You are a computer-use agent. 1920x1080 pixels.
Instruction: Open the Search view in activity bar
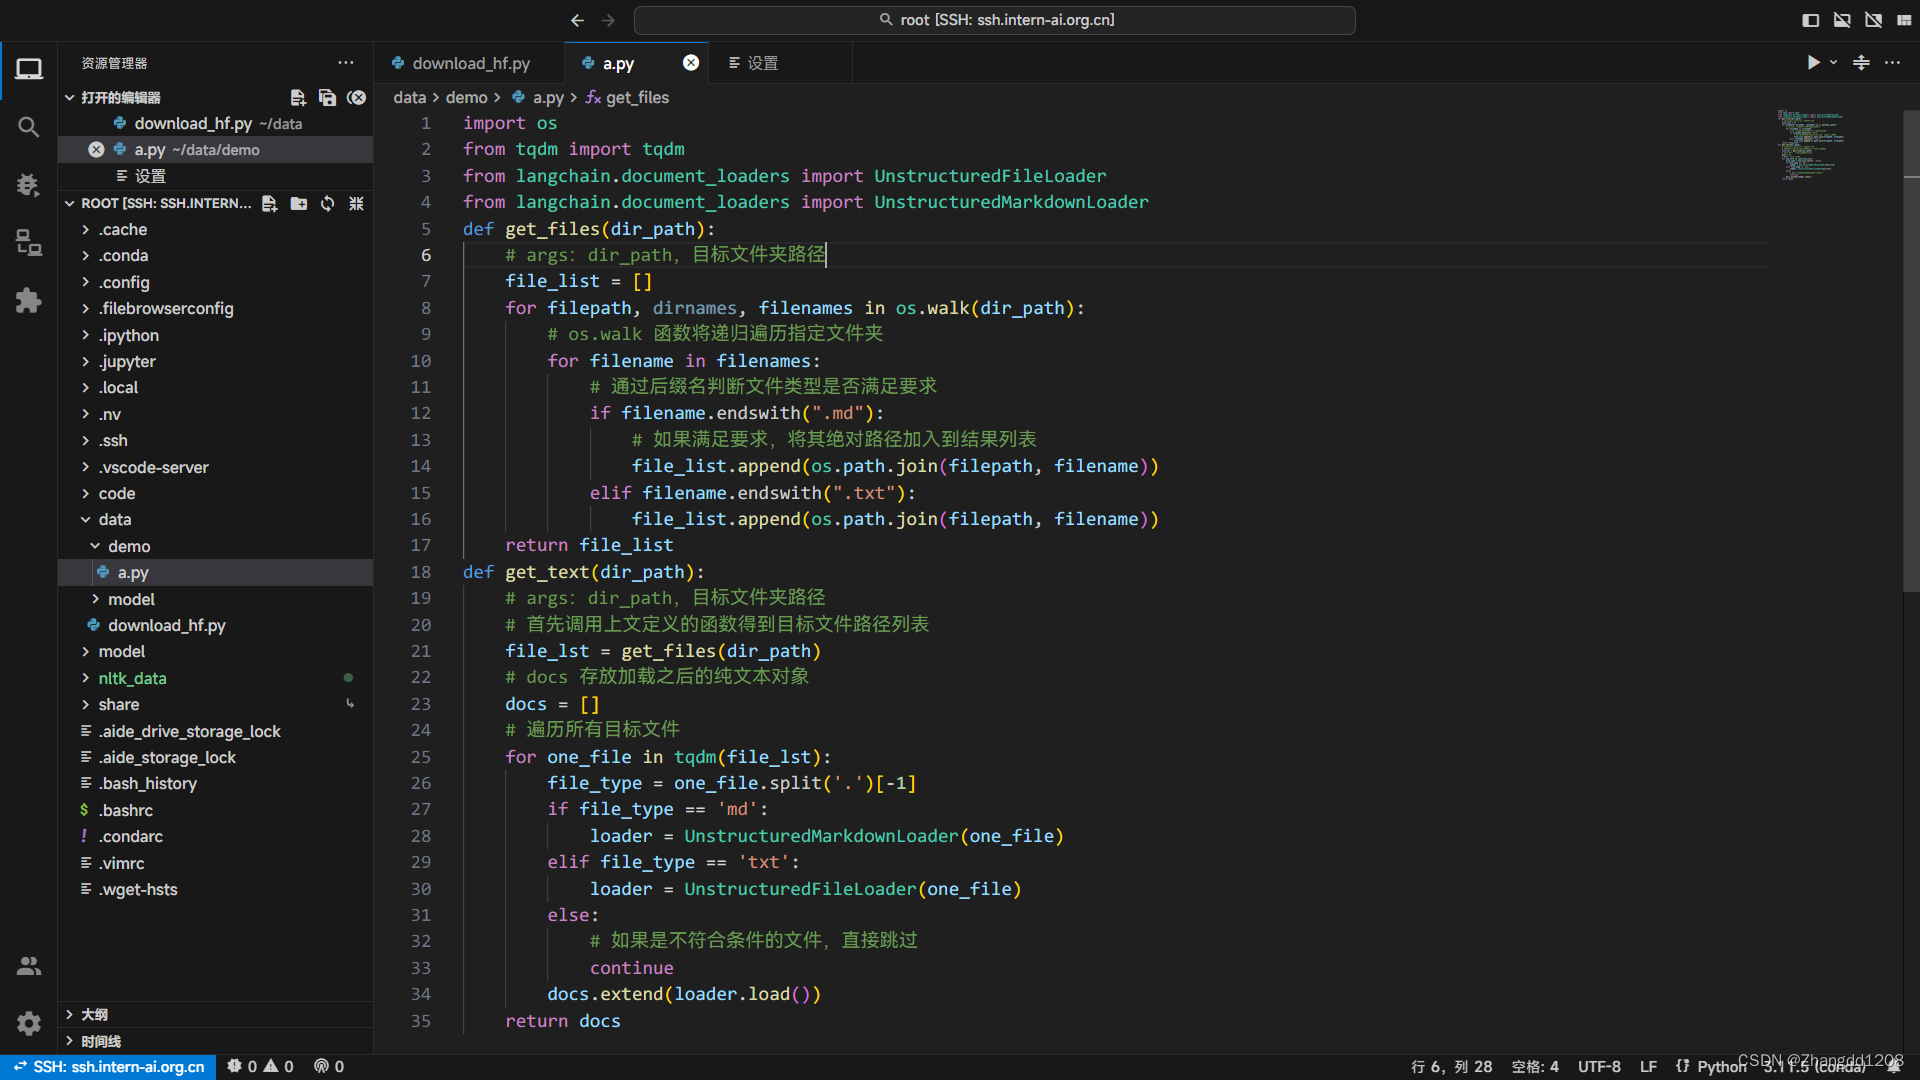[x=28, y=127]
